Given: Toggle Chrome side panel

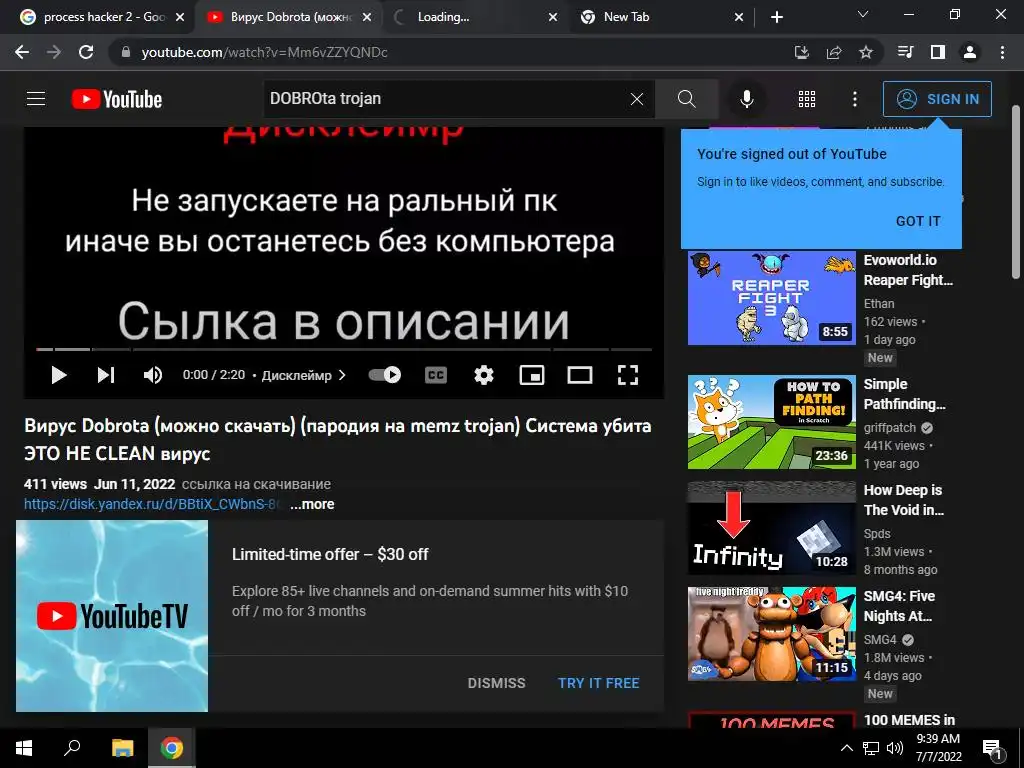Looking at the screenshot, I should click(938, 52).
